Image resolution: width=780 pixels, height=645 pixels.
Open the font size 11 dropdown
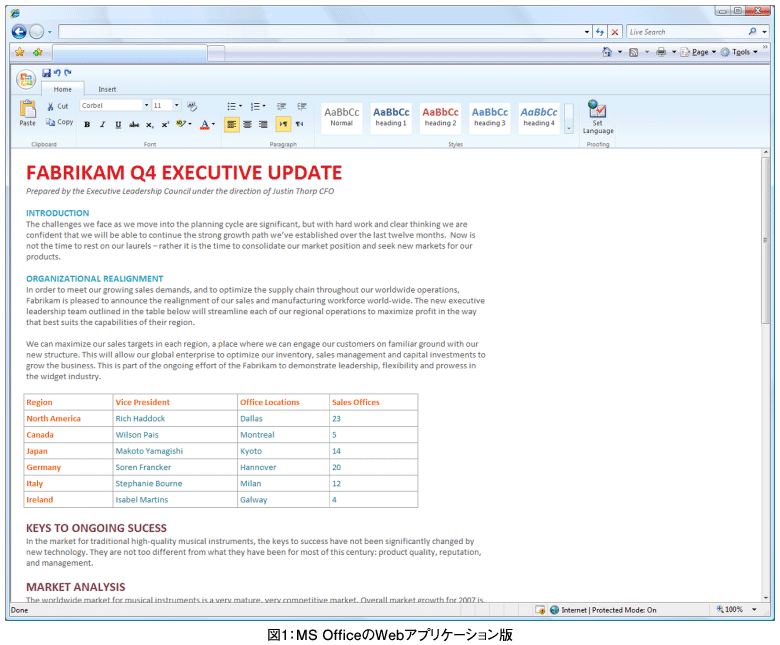[x=177, y=105]
